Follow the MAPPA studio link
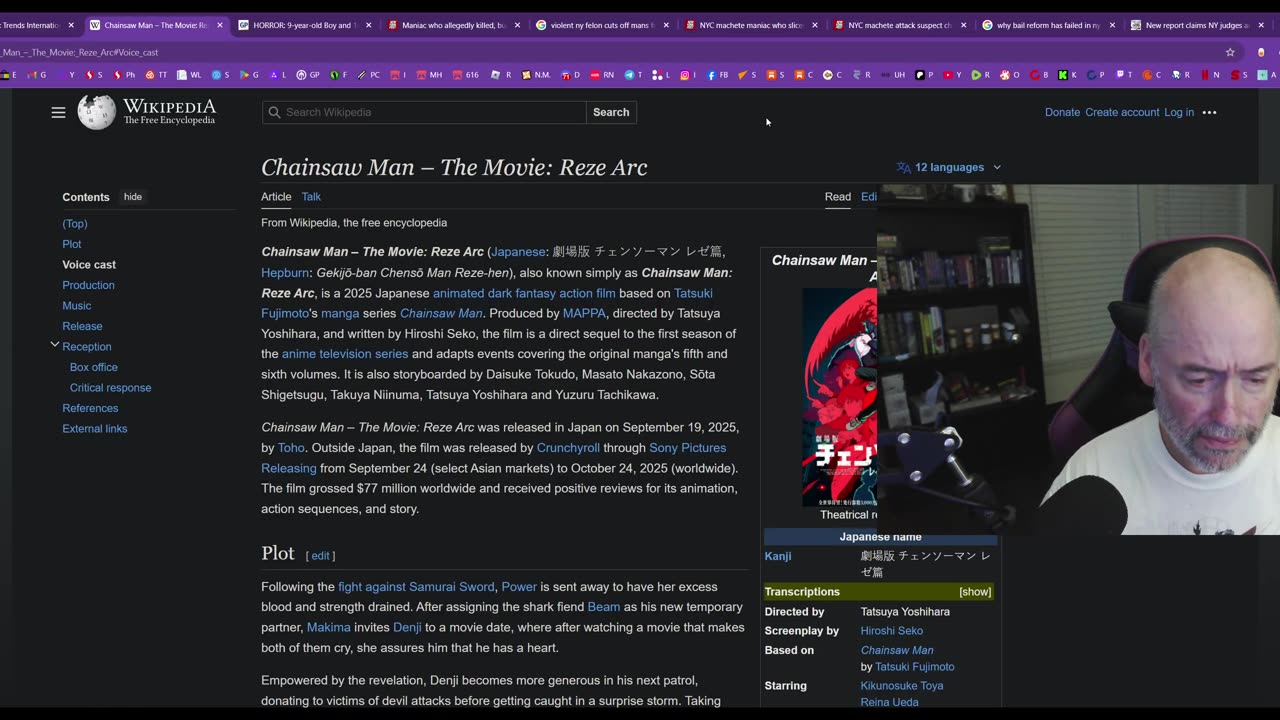The image size is (1280, 720). (584, 313)
